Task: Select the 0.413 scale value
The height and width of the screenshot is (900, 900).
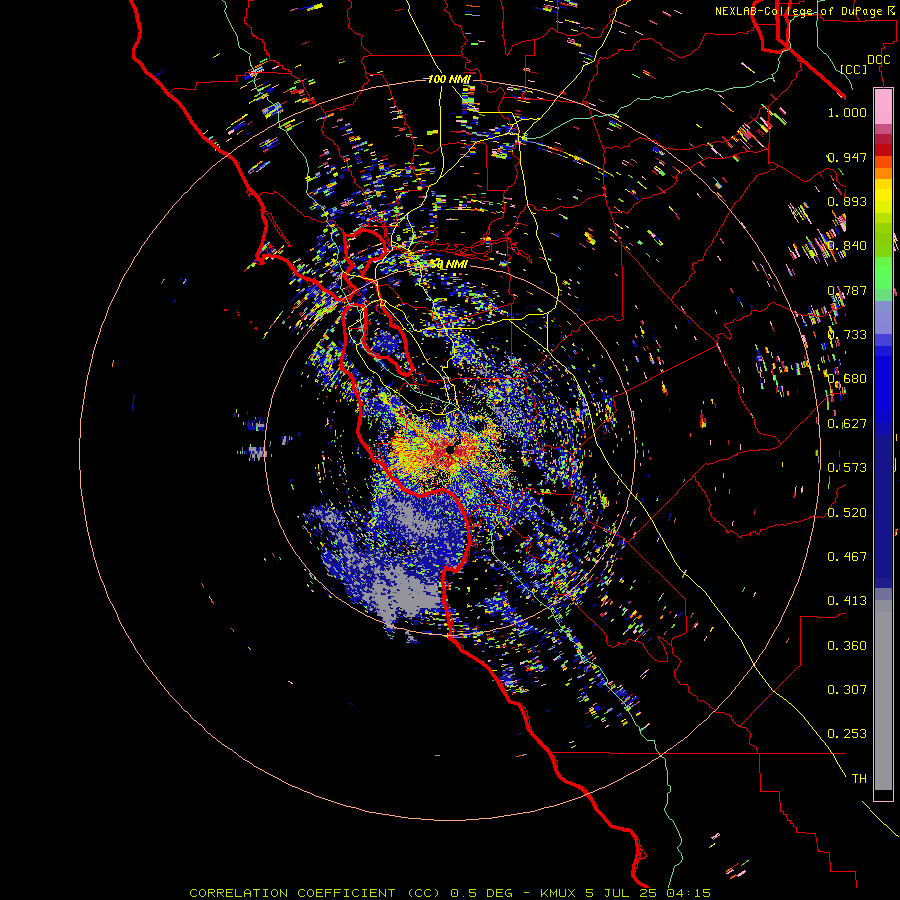Action: pos(847,601)
